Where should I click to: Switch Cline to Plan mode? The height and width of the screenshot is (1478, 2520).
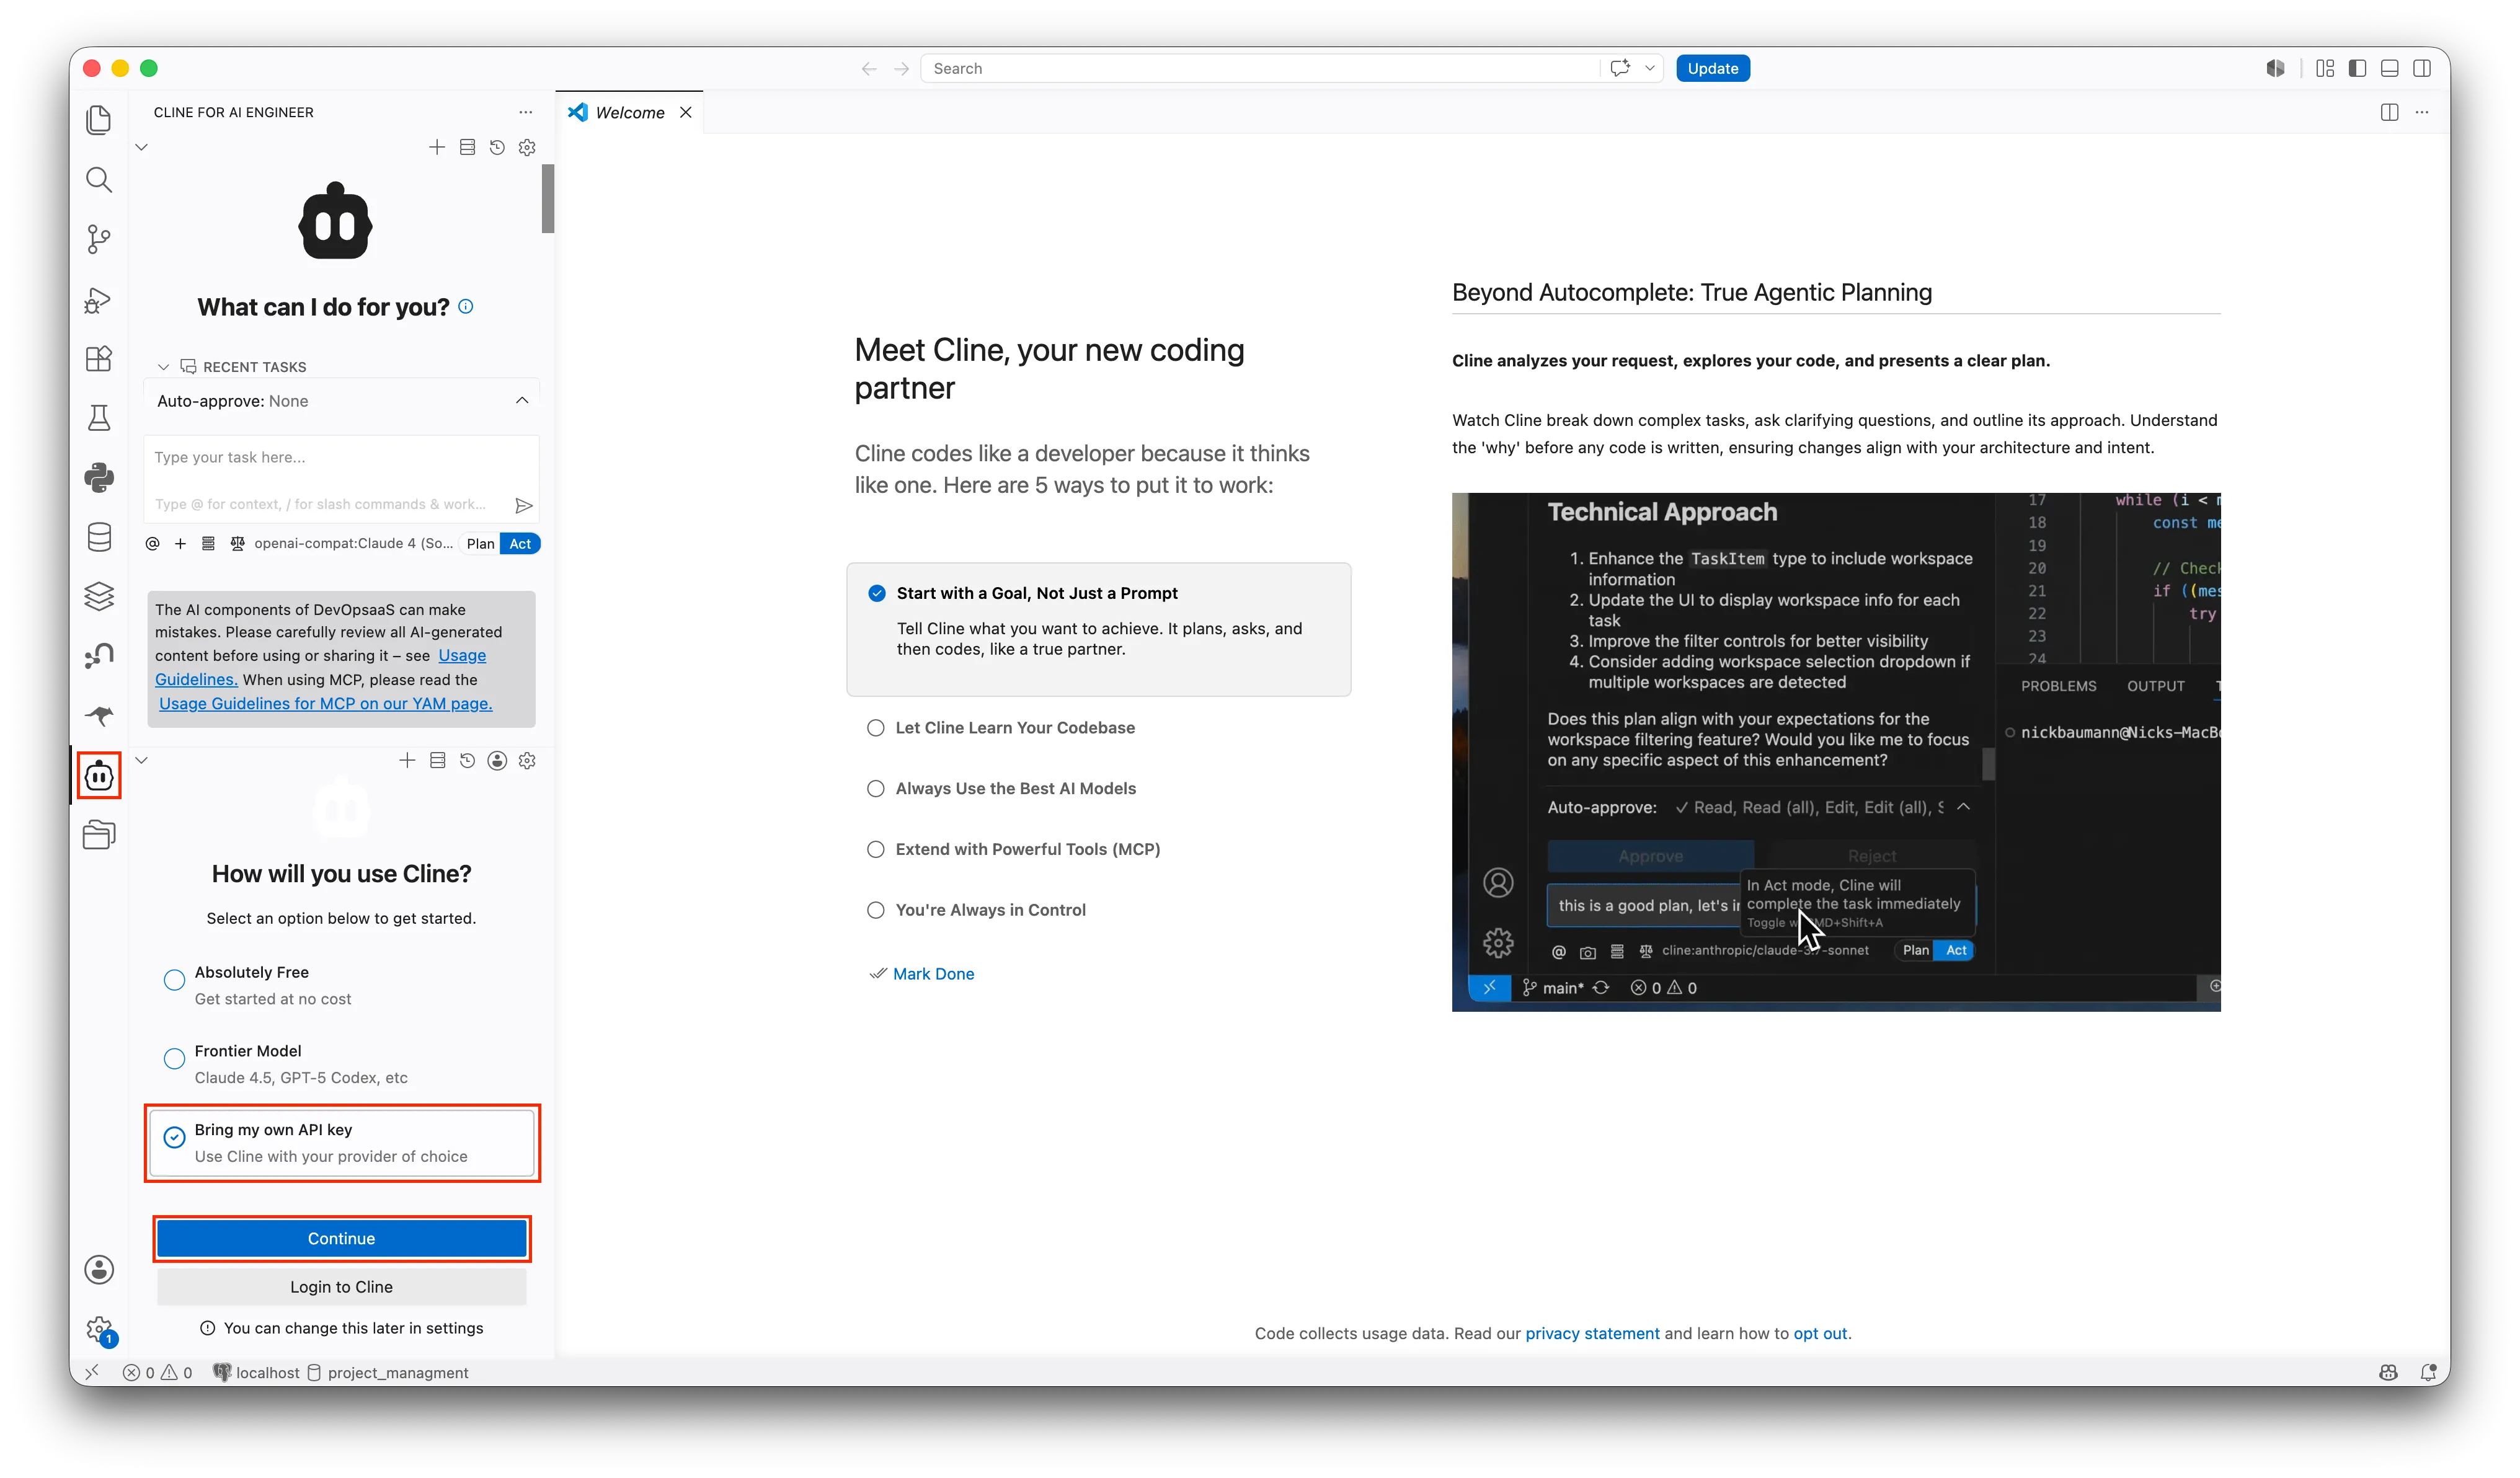480,544
